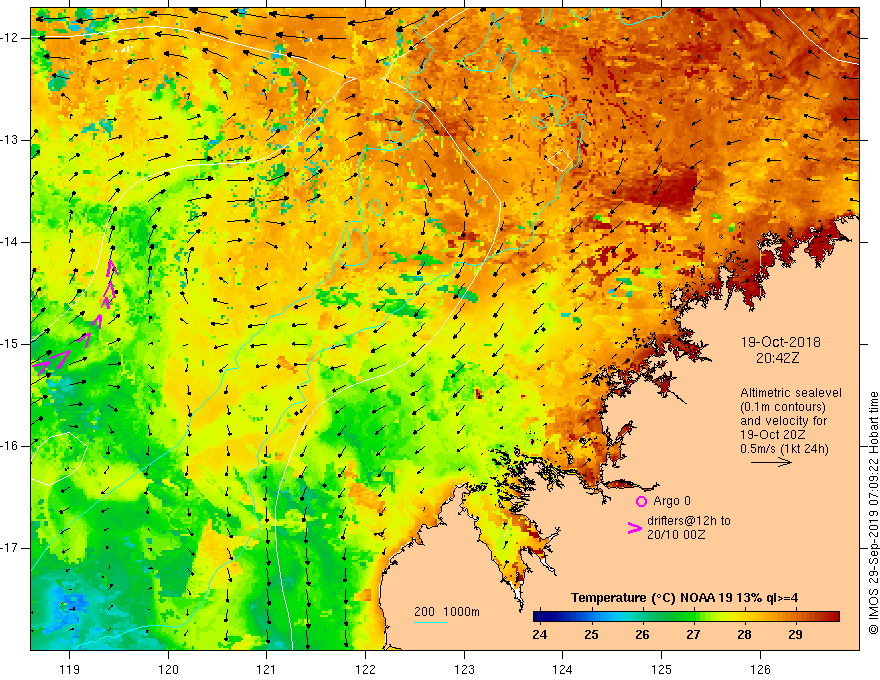Click the cyan 200 1000m depth line sample
Viewport: 880px width, 680px height.
tap(431, 622)
